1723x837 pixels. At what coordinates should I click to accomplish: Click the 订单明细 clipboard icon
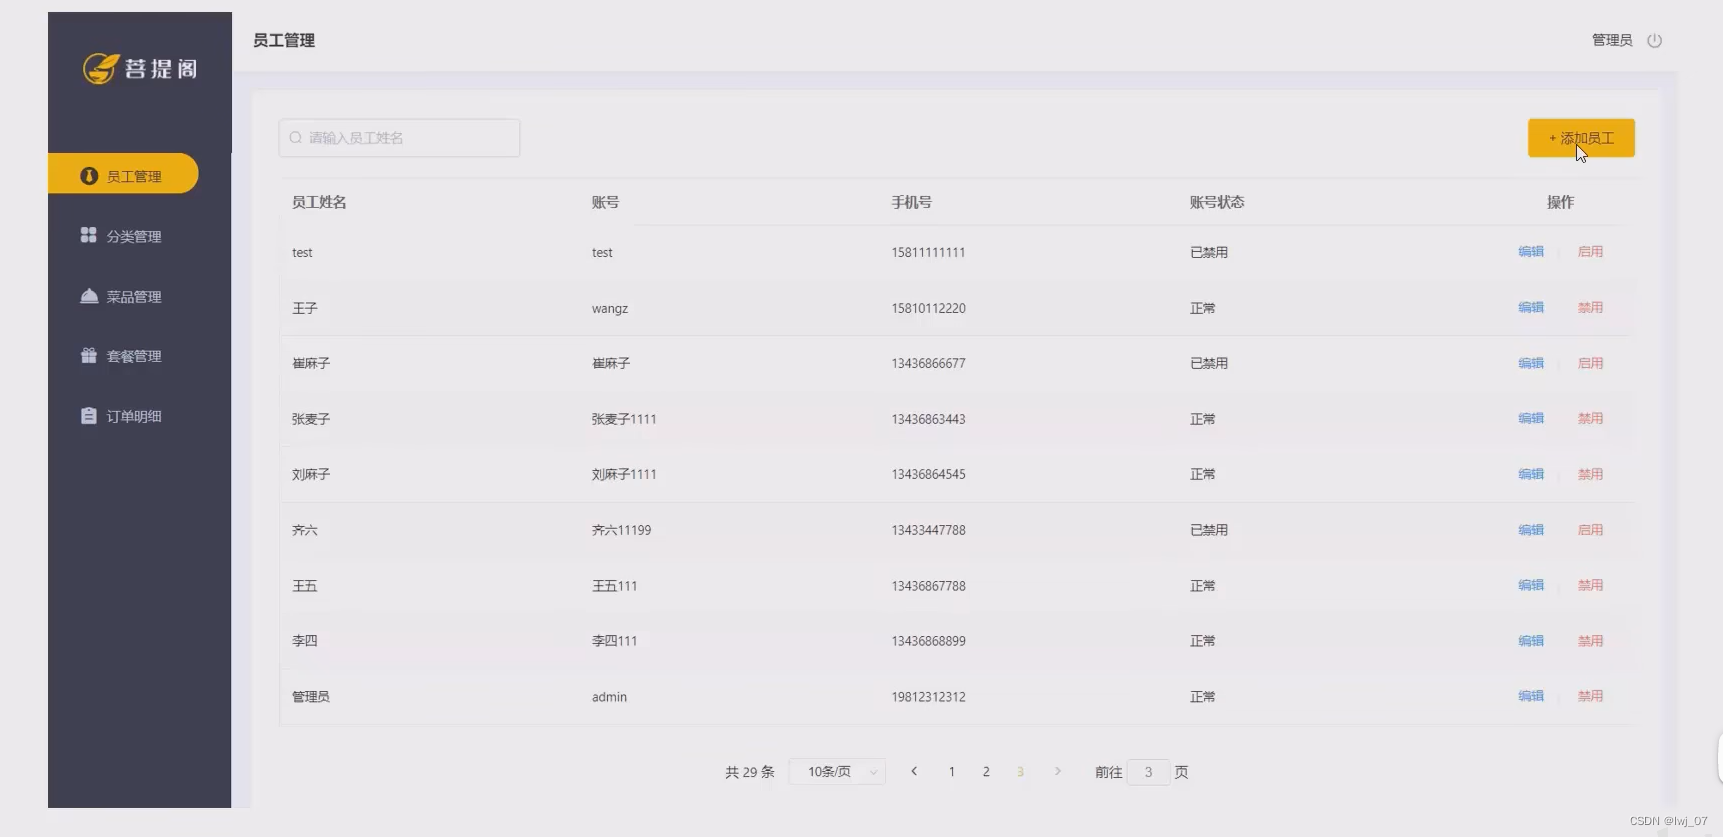(89, 415)
